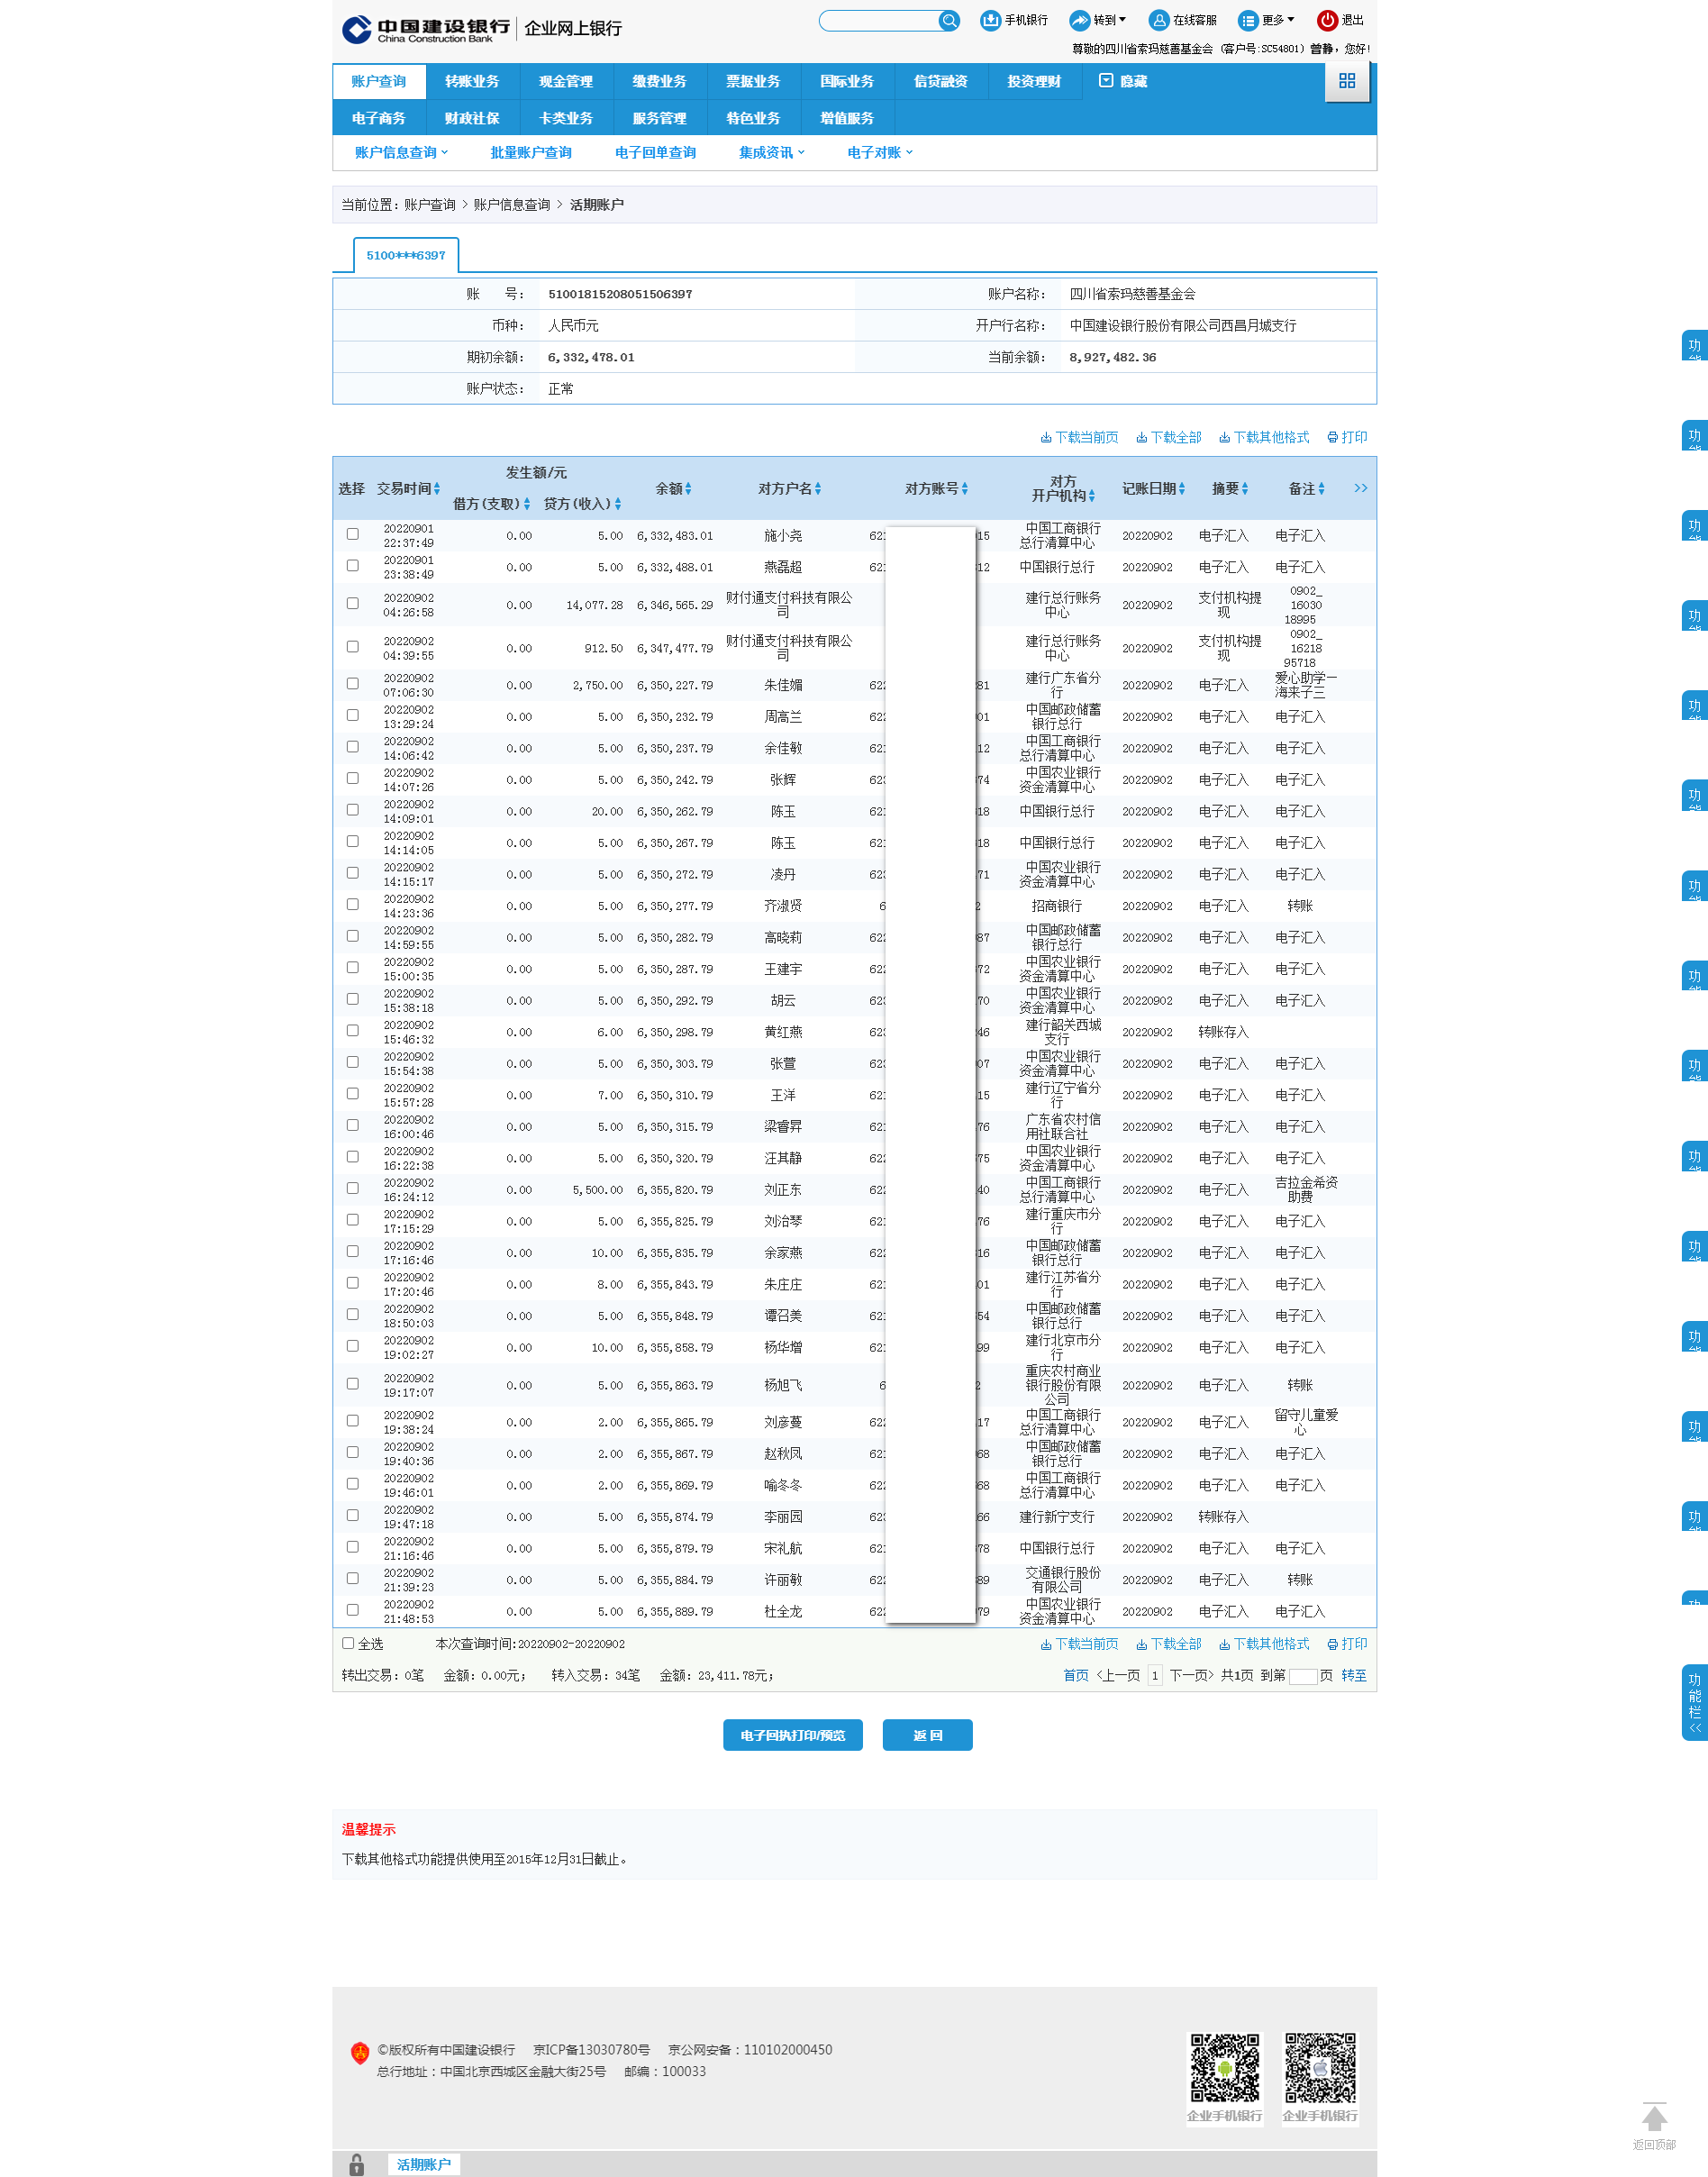Image resolution: width=1708 pixels, height=2177 pixels.
Task: Click the bottom 下载全部 download link
Action: tap(1168, 1644)
